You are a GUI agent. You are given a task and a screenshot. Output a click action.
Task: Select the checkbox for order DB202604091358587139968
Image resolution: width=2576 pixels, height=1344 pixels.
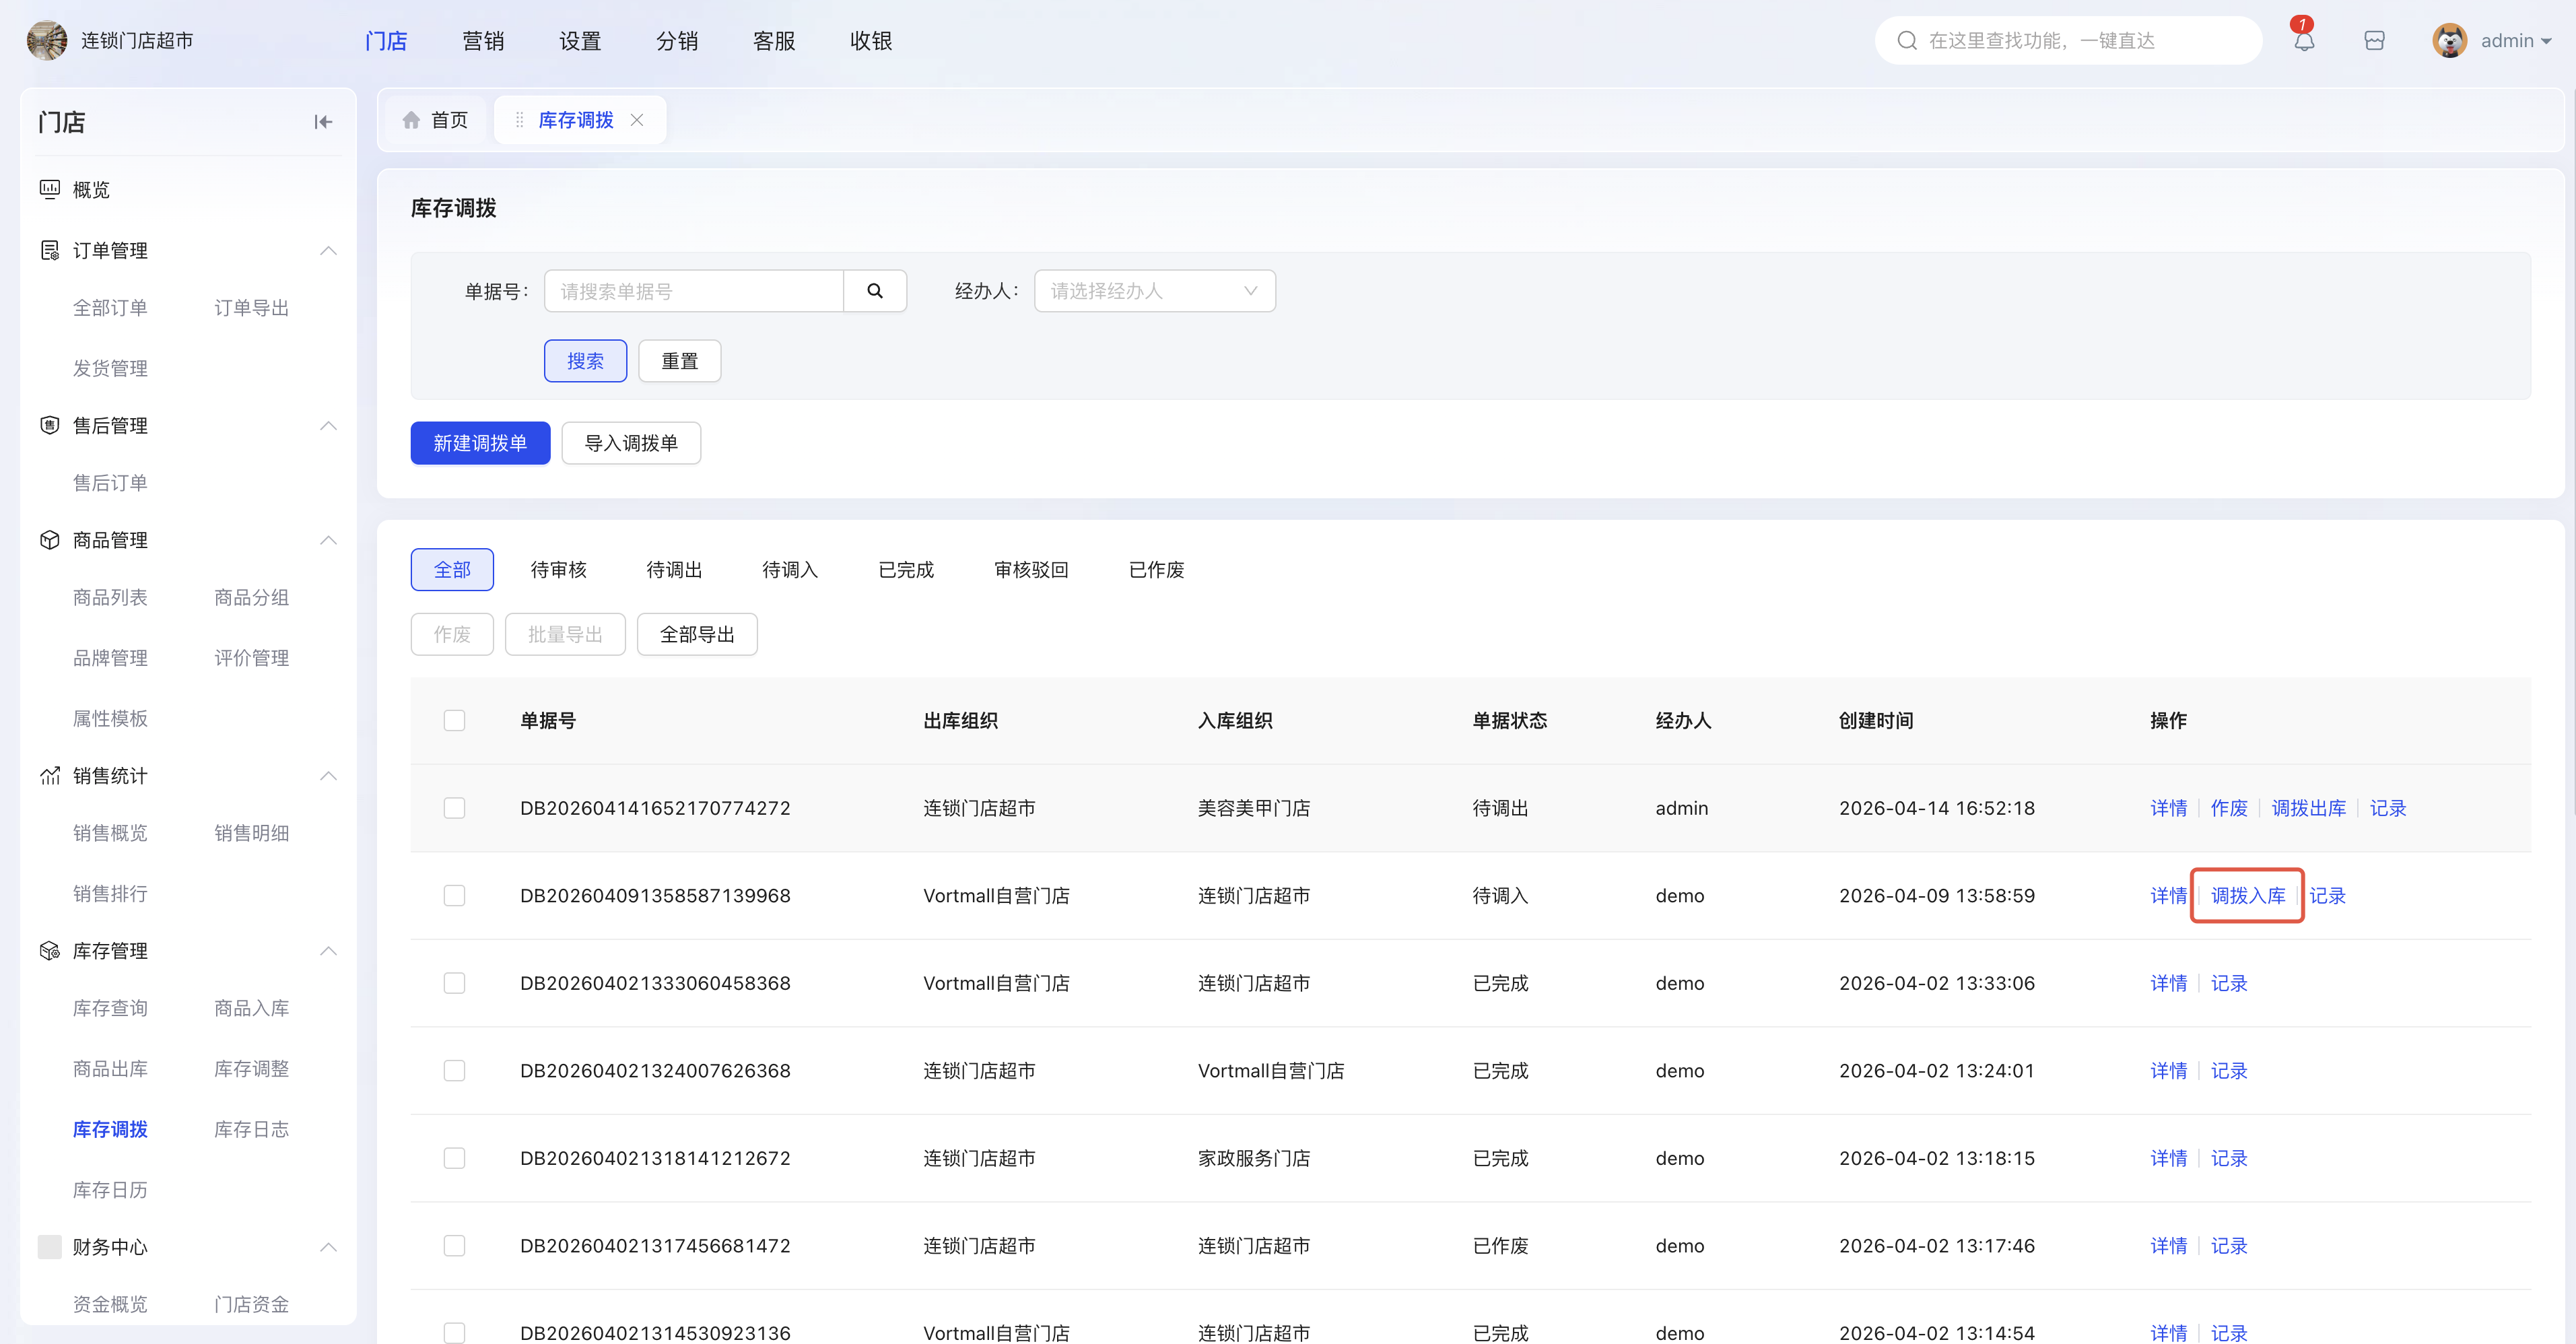click(x=454, y=896)
